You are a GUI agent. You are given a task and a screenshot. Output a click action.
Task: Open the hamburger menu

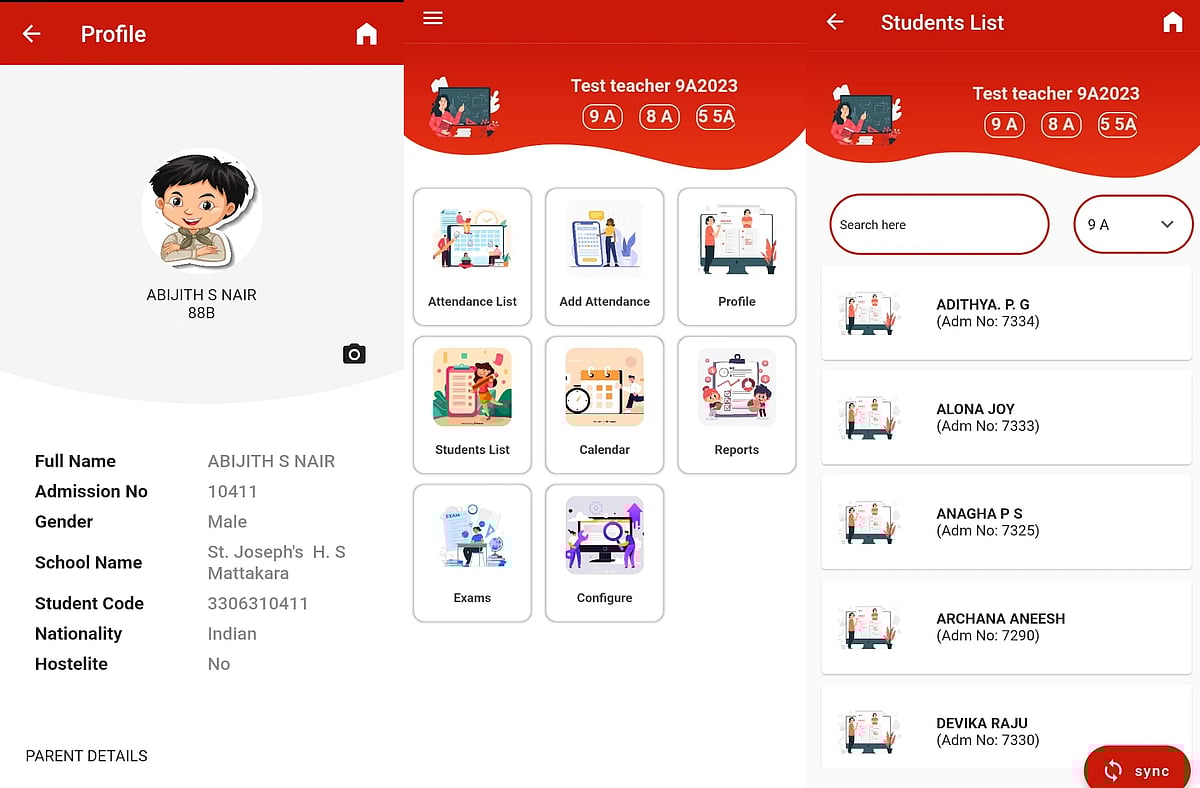point(433,18)
